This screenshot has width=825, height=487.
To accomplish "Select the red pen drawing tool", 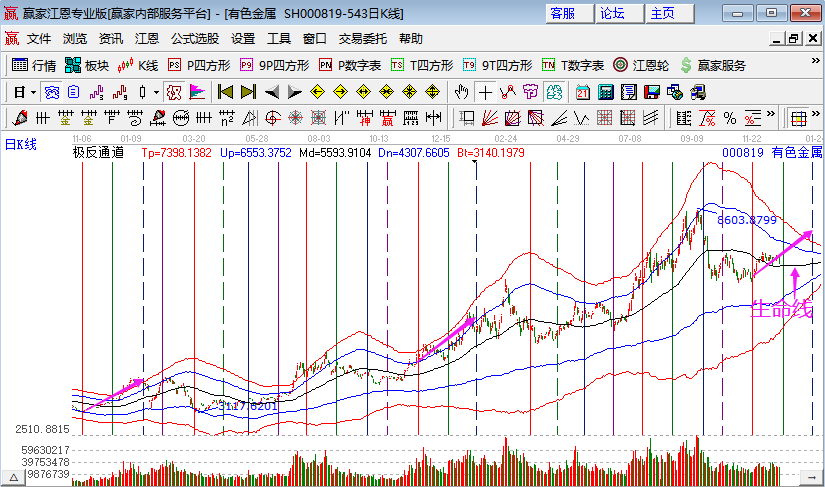I will 20,118.
